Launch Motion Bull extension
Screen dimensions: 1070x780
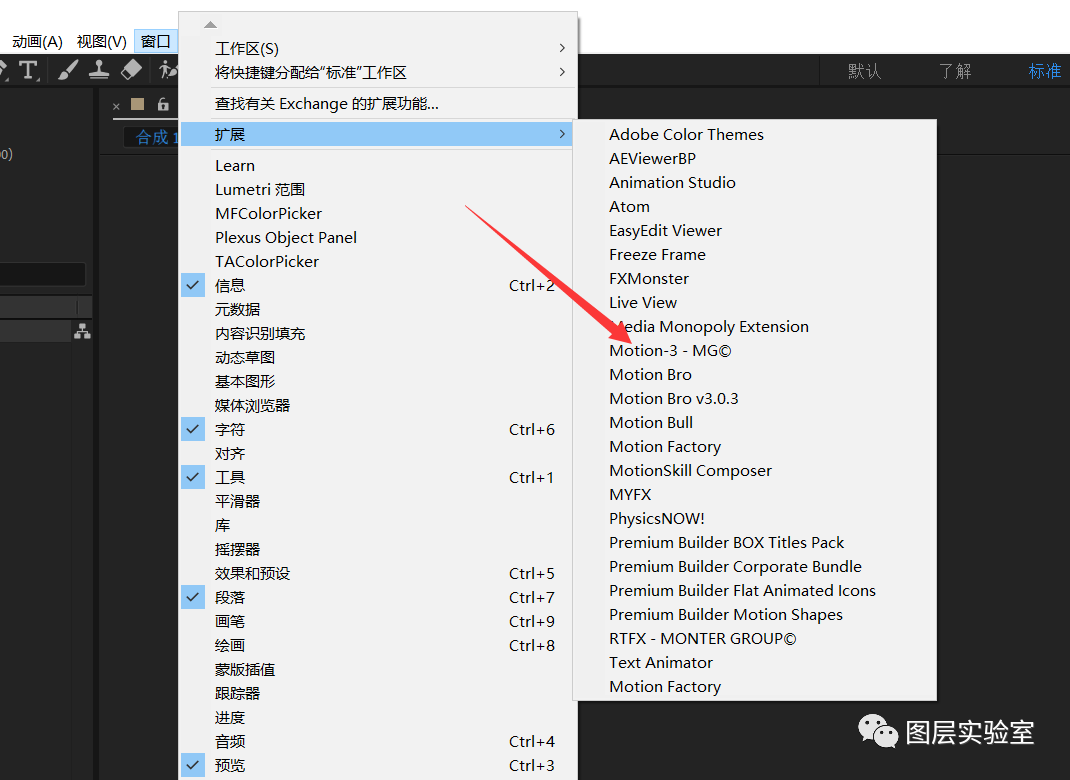point(755,422)
